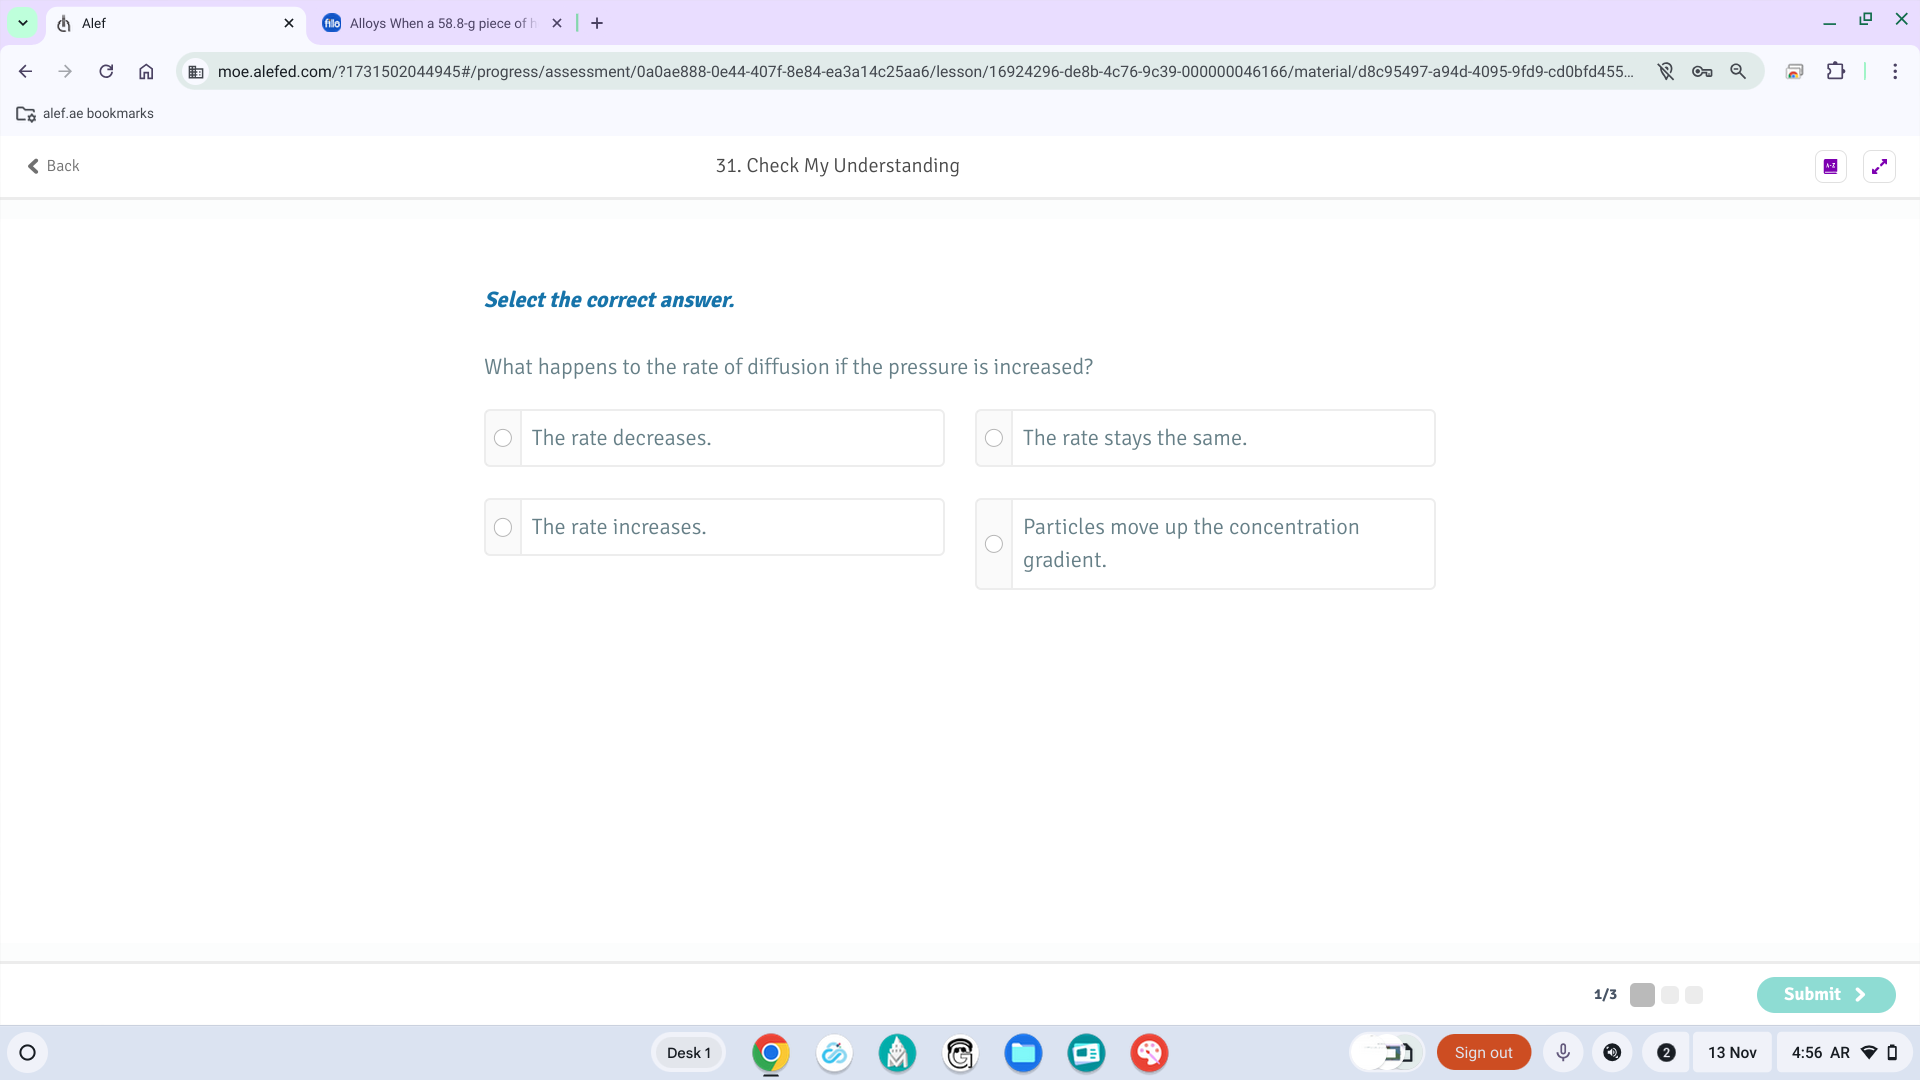Choose "Particles move up the concentration gradient"
1920x1080 pixels.
click(994, 544)
